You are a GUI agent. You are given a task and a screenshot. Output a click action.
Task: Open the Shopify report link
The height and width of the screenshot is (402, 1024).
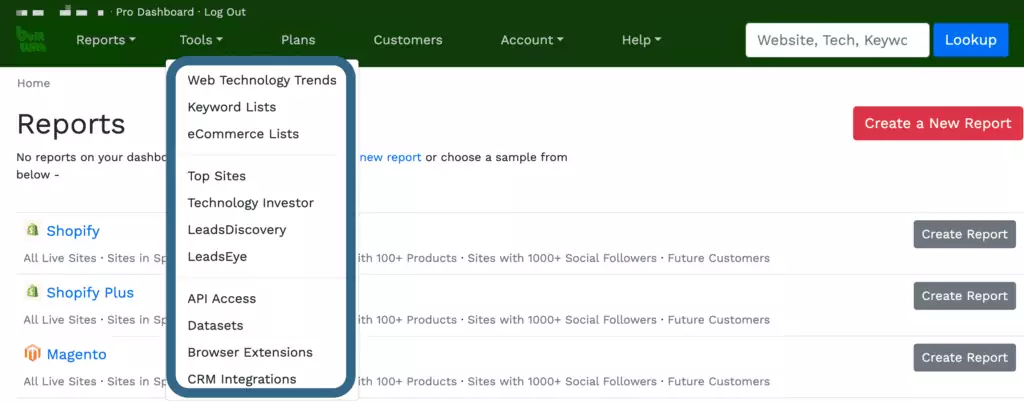point(73,231)
